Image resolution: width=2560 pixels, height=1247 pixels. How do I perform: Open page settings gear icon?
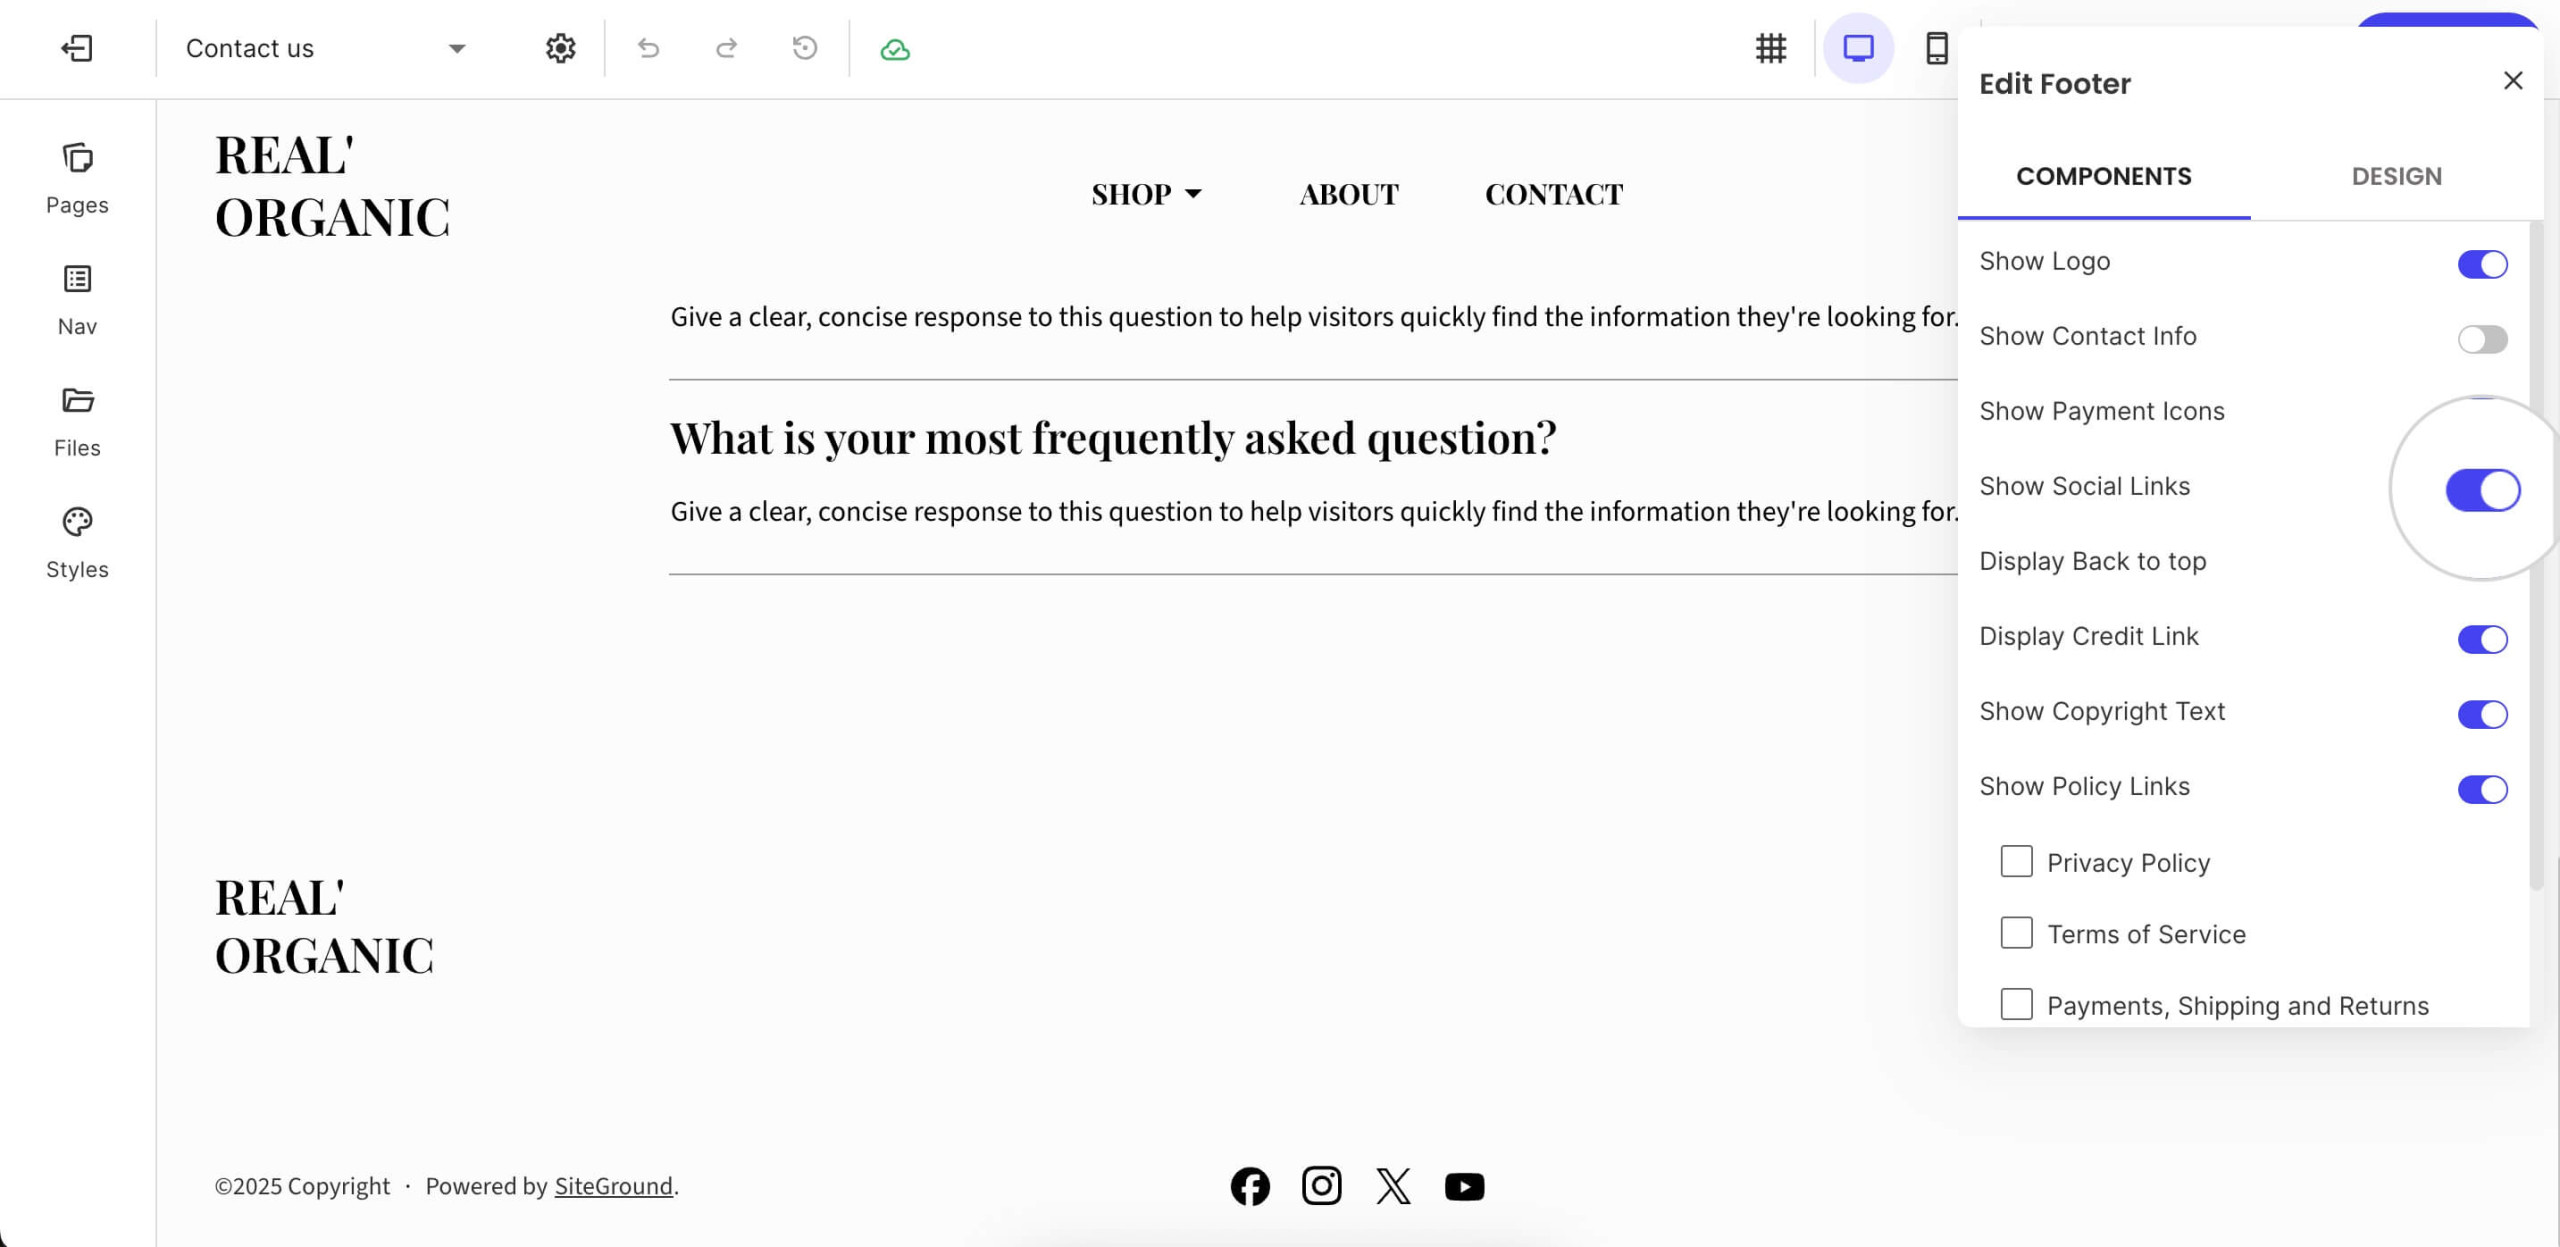click(560, 48)
